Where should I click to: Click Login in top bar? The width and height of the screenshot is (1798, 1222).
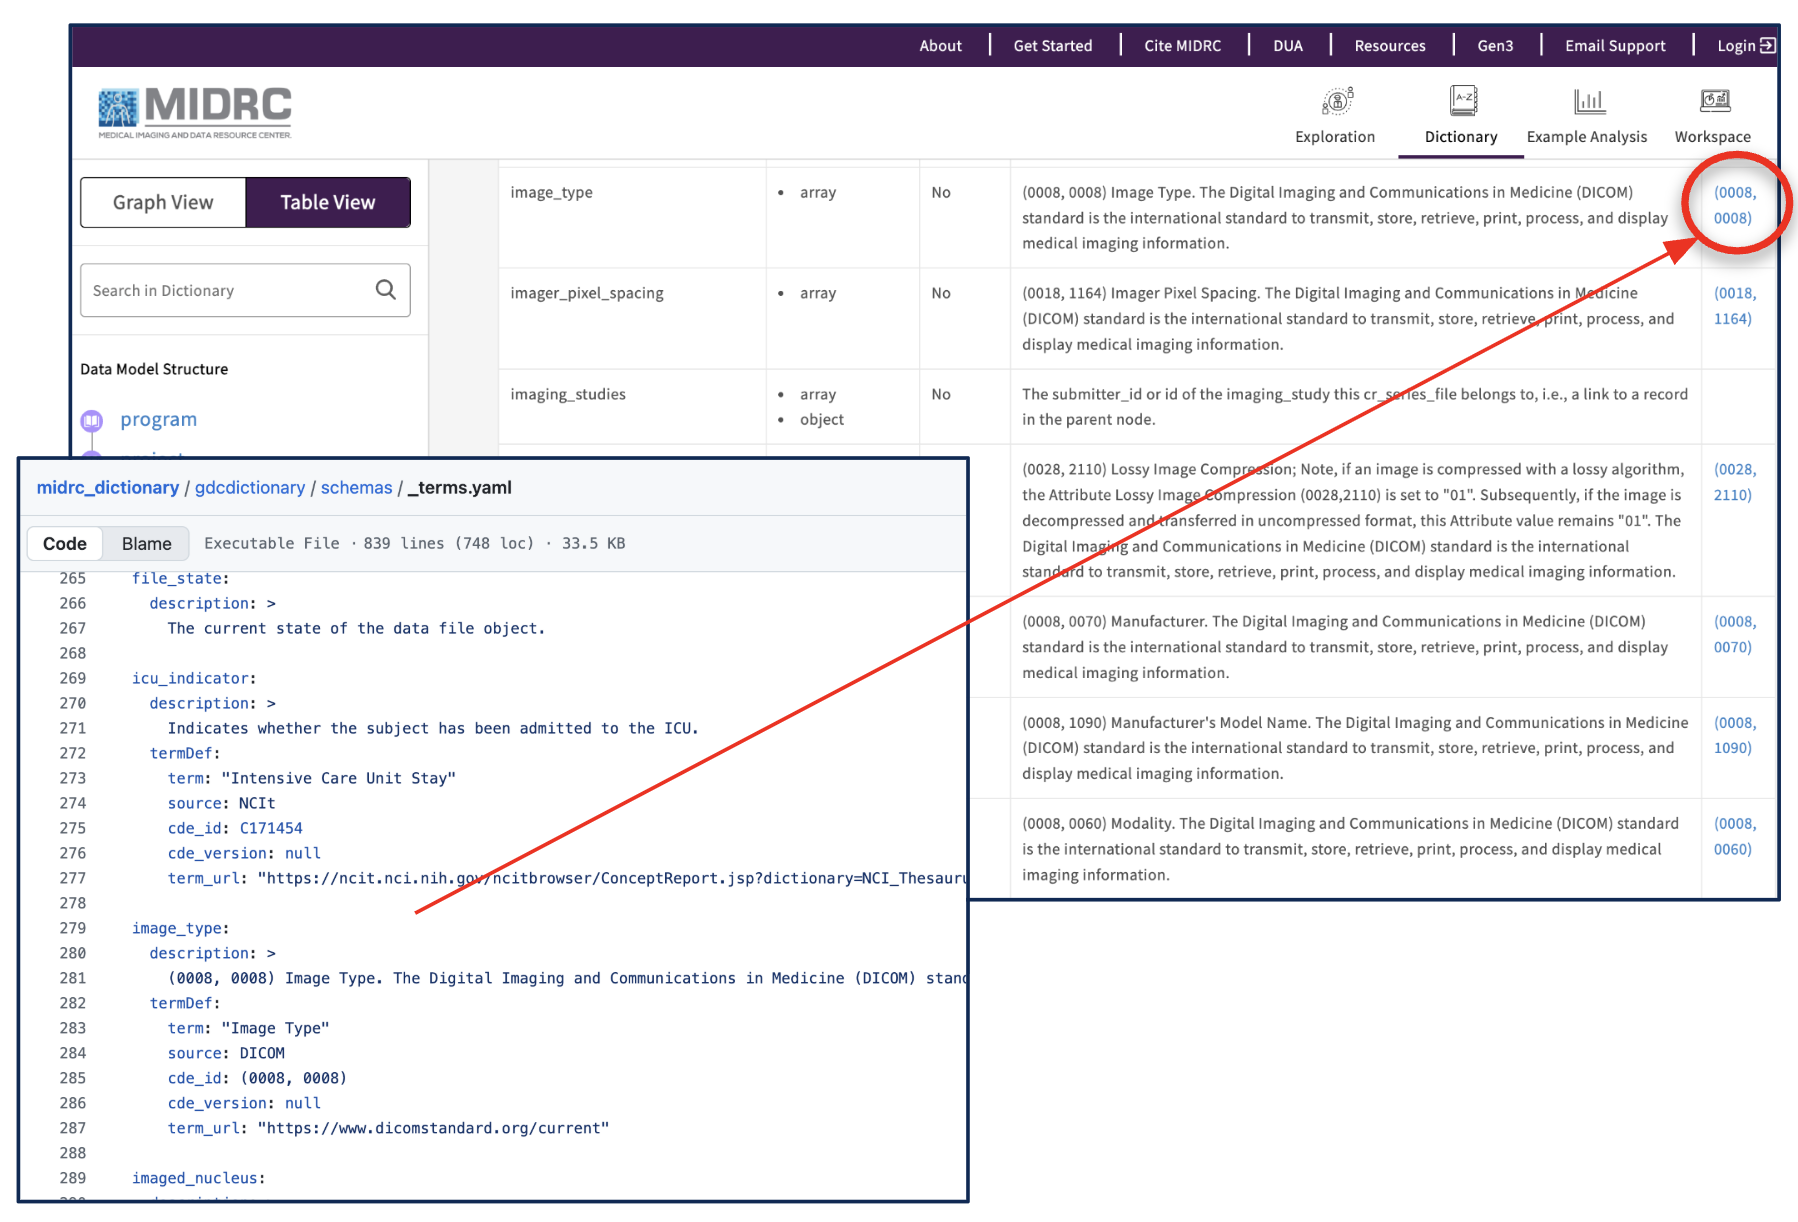coord(1736,45)
